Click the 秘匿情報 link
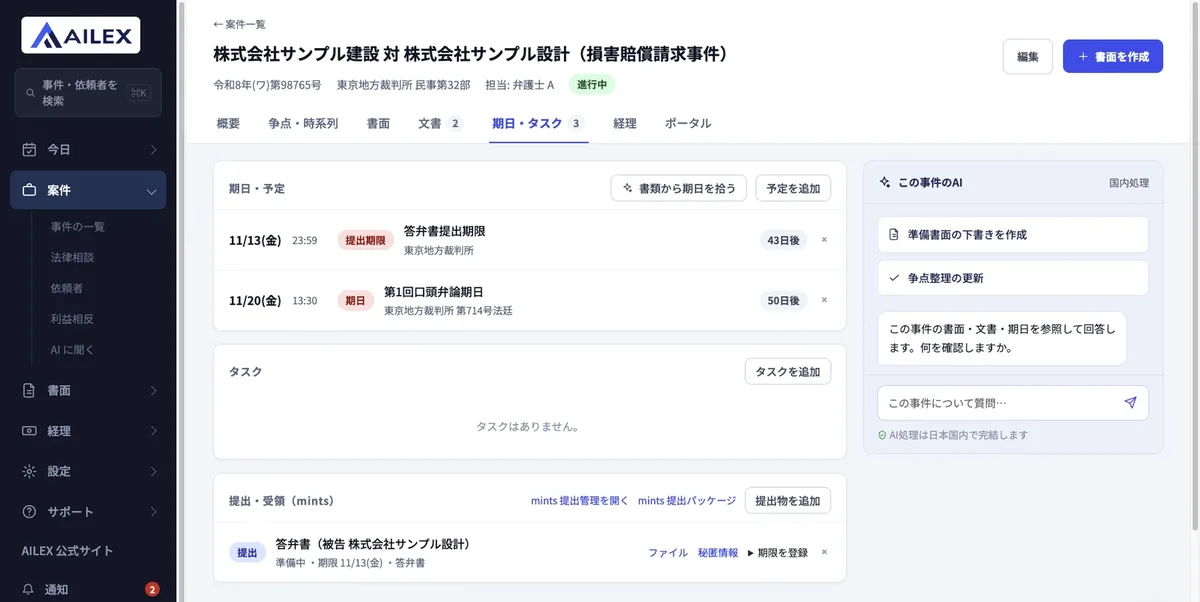The height and width of the screenshot is (602, 1200). pos(718,553)
